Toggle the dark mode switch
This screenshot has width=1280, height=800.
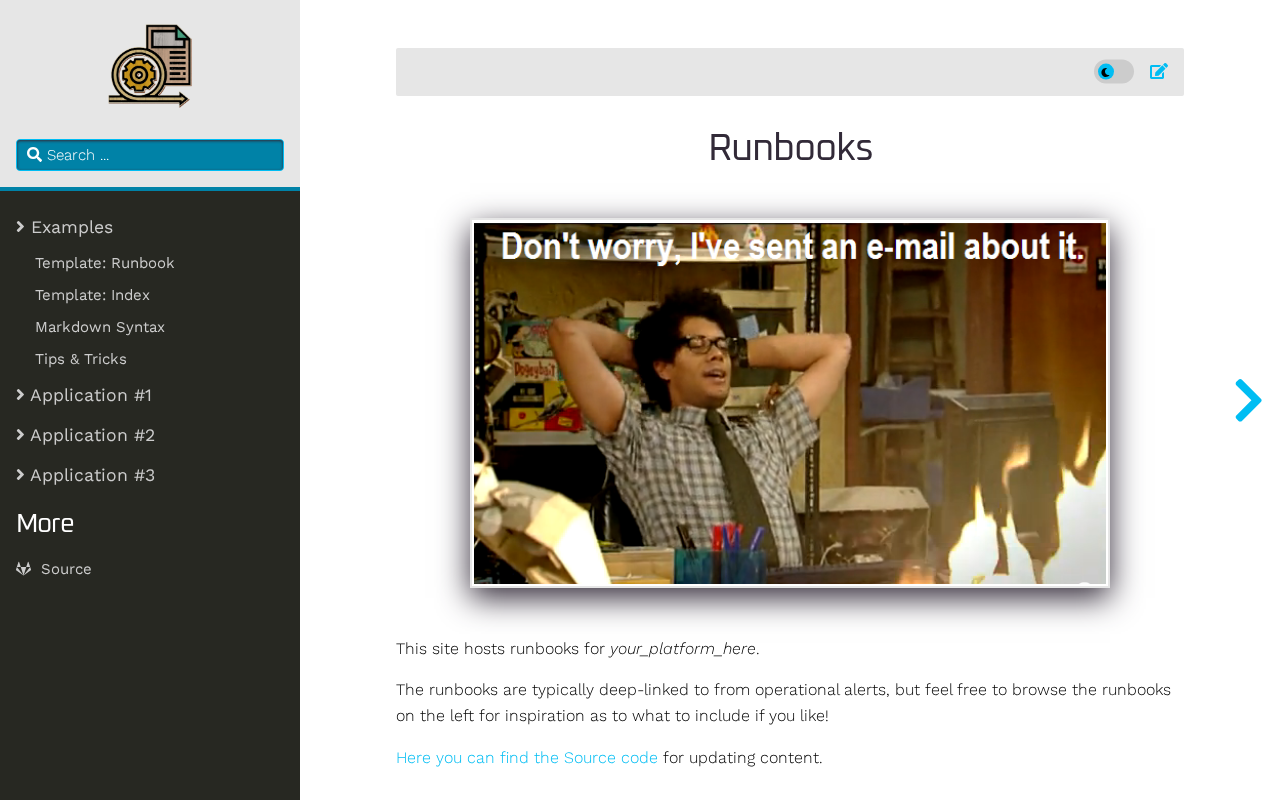coord(1114,72)
